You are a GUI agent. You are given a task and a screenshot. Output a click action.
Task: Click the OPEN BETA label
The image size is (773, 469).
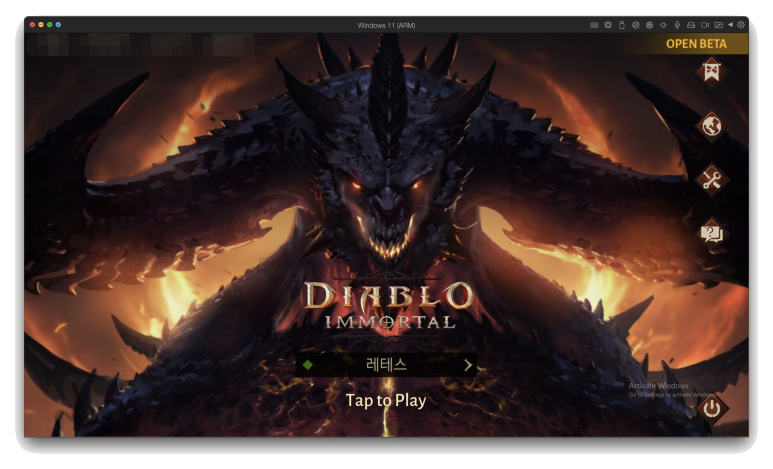[696, 44]
